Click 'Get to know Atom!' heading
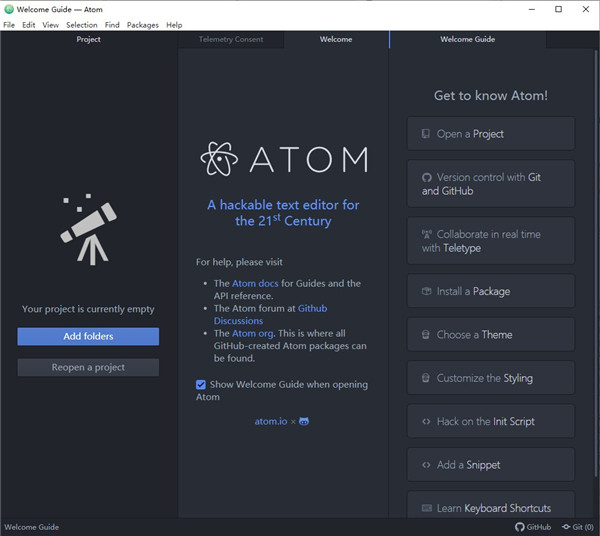The height and width of the screenshot is (536, 600). 491,95
